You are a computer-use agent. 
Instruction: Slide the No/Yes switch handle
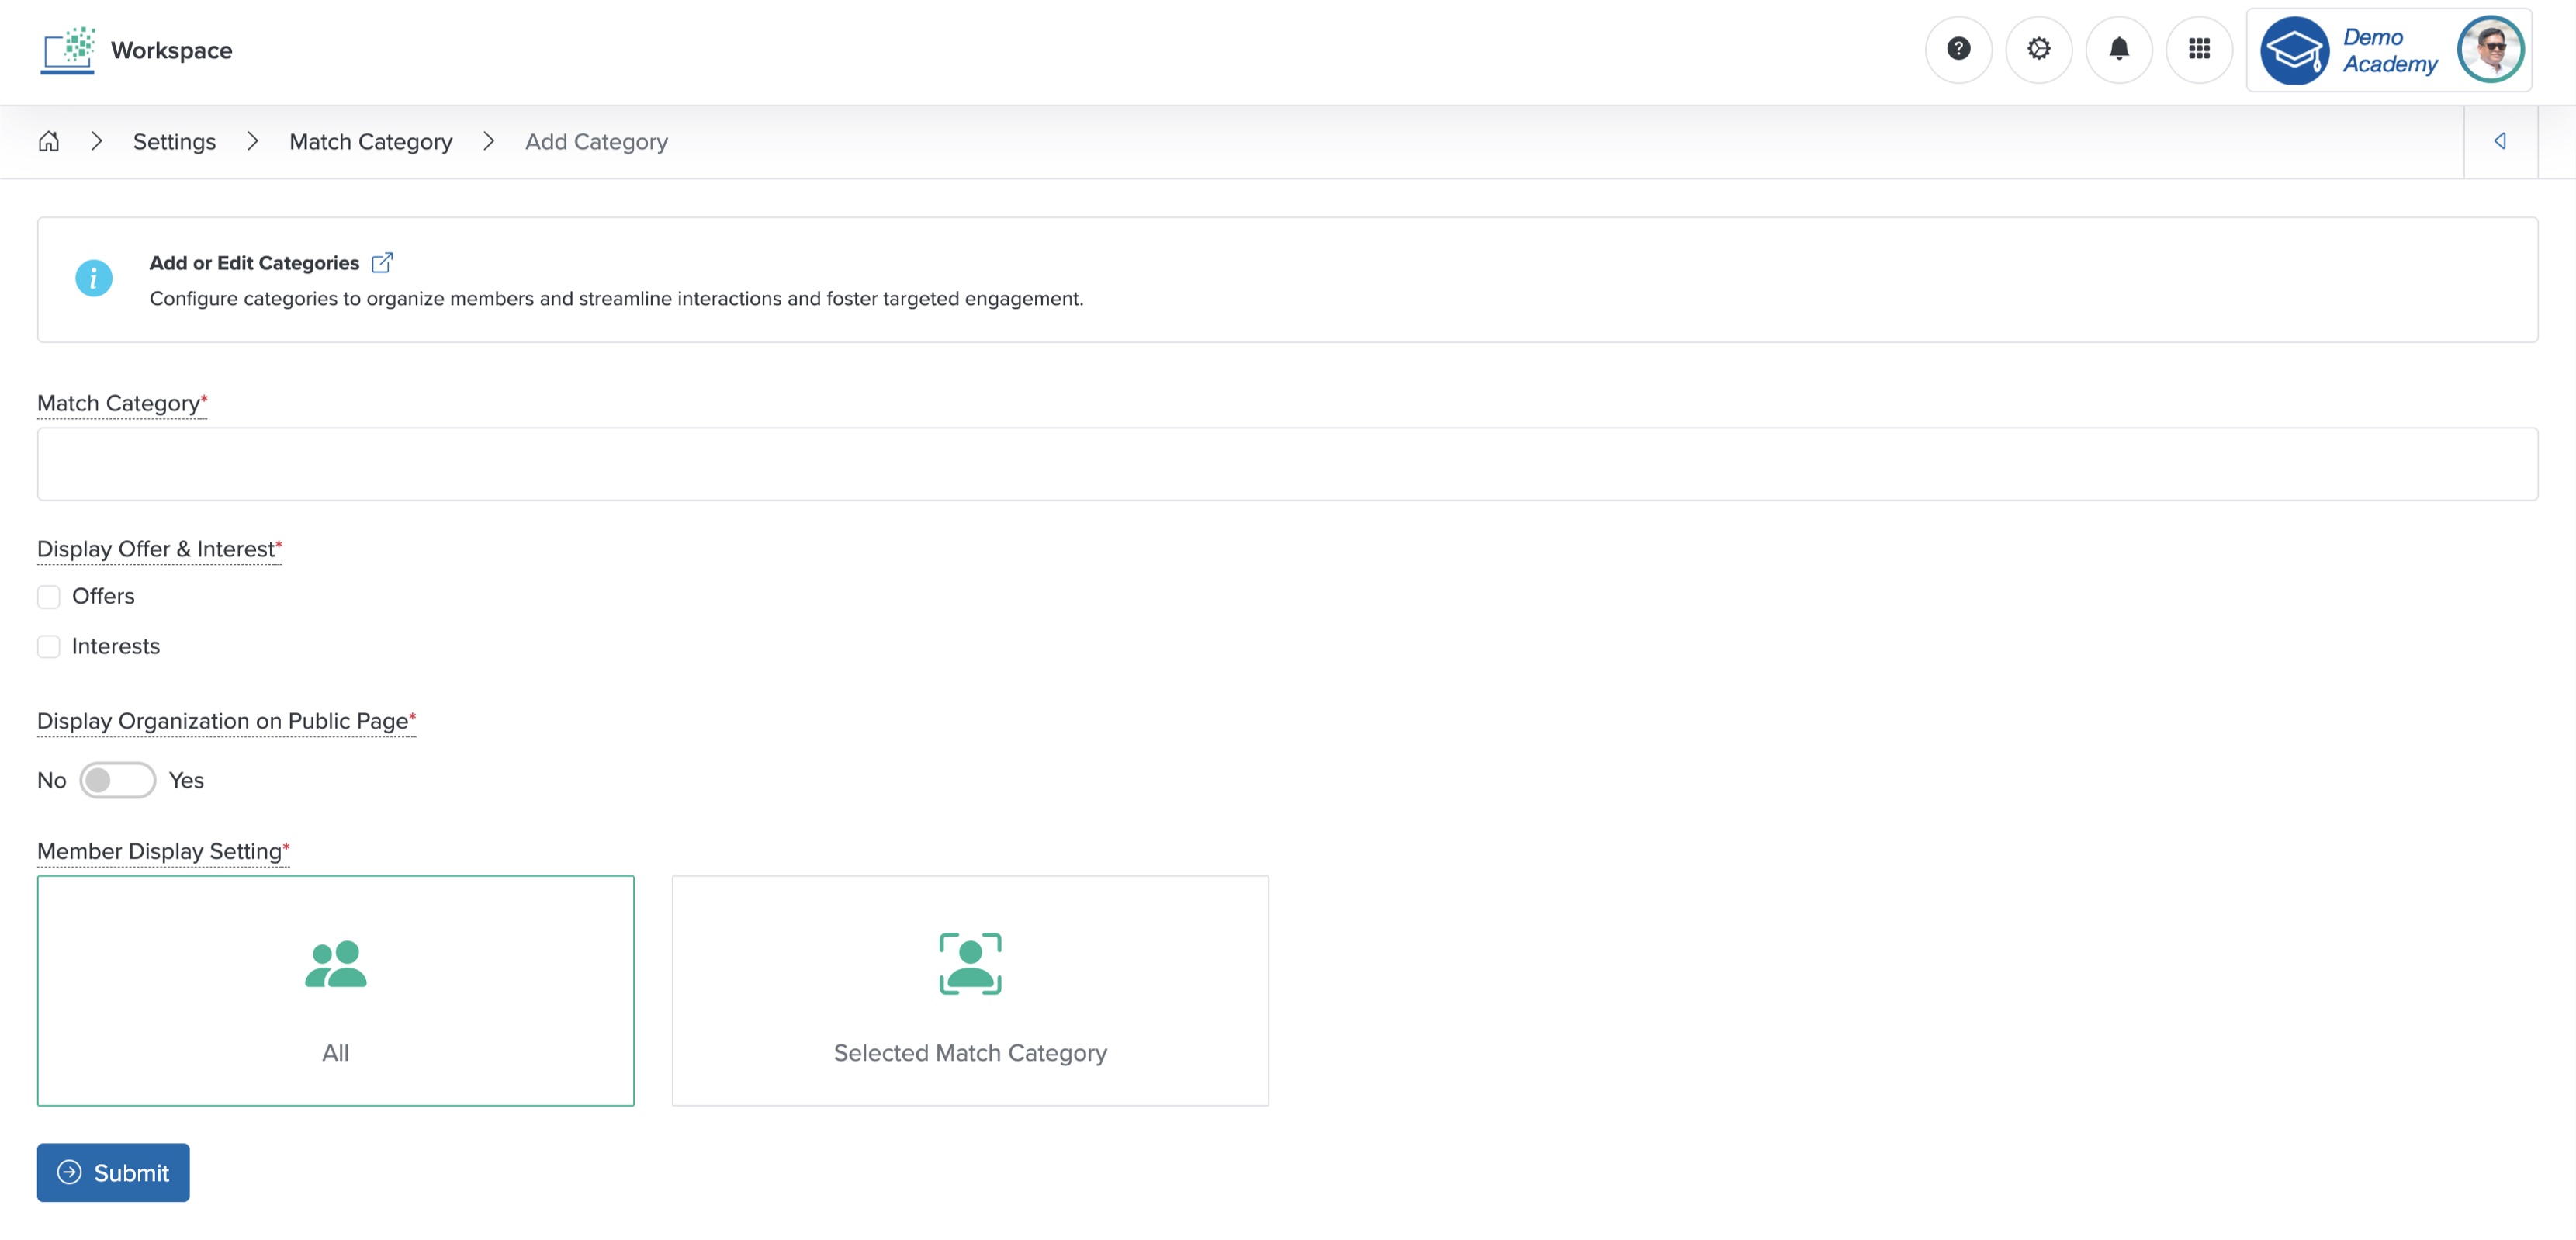[x=103, y=780]
